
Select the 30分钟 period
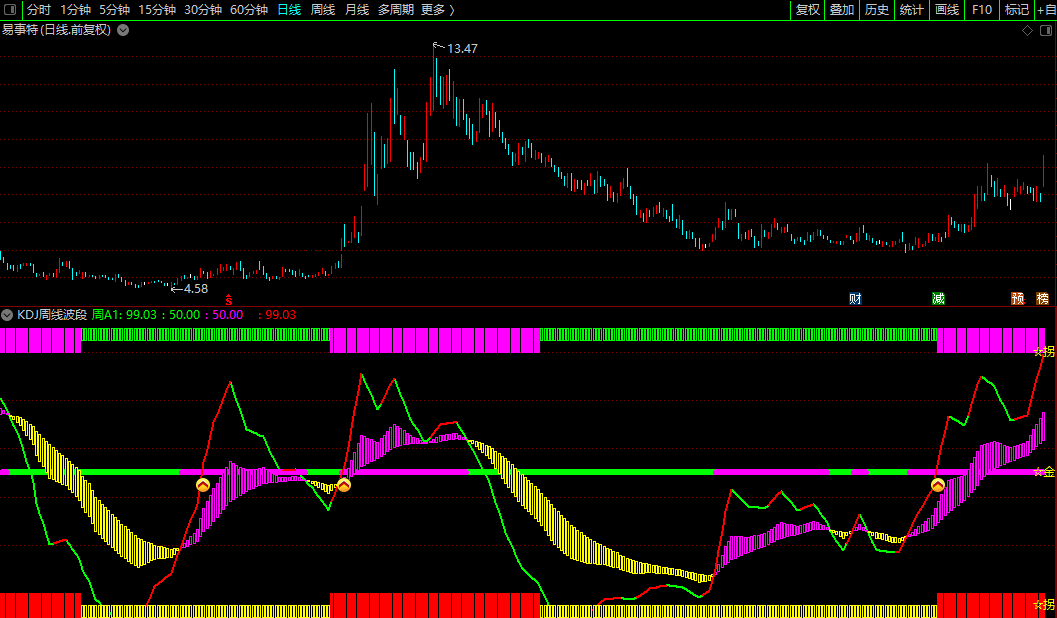pos(203,10)
